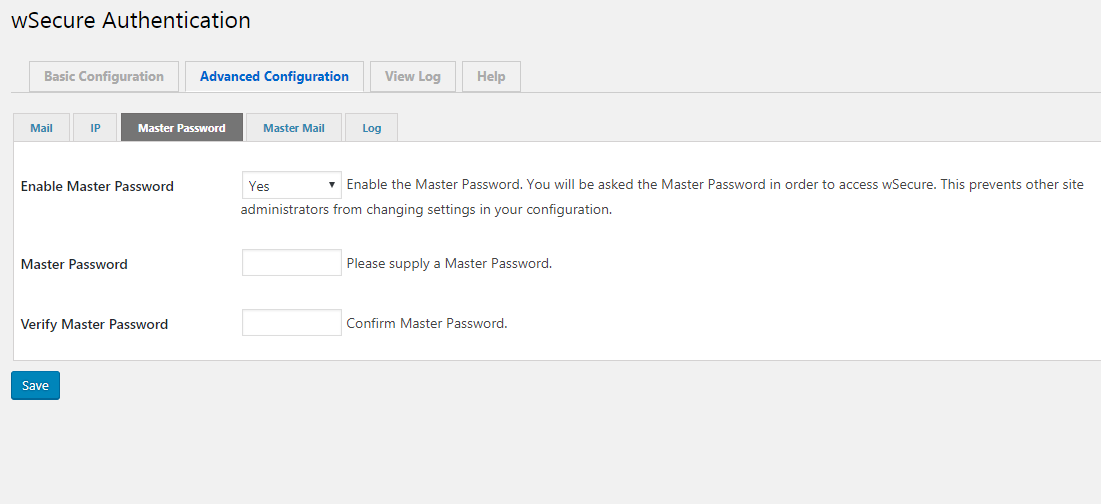This screenshot has height=504, width=1101.
Task: Click the Master Password input field
Action: (x=291, y=263)
